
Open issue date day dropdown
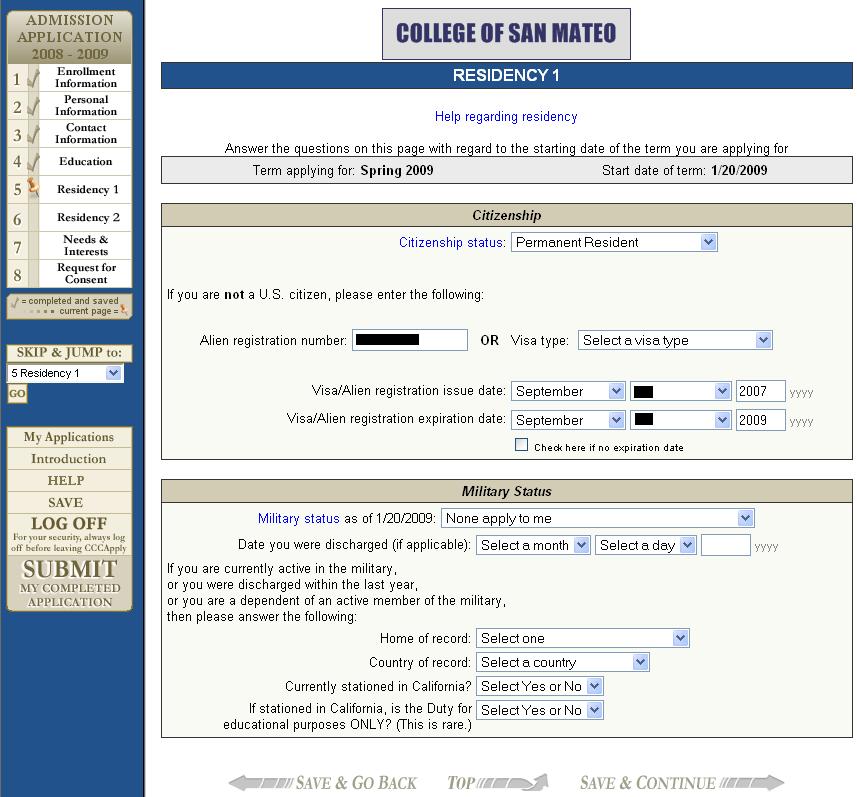click(x=680, y=391)
